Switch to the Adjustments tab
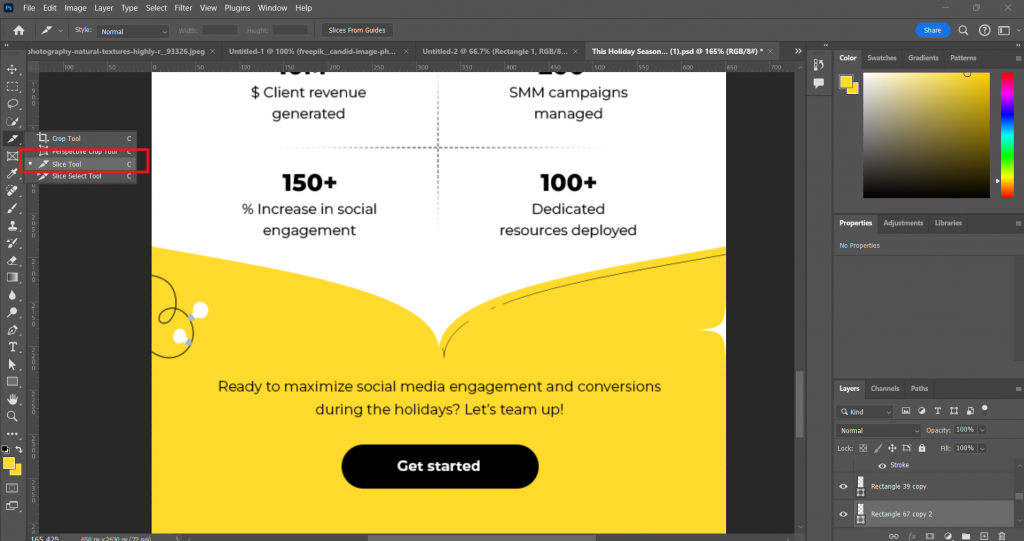The width and height of the screenshot is (1024, 541). [x=903, y=223]
